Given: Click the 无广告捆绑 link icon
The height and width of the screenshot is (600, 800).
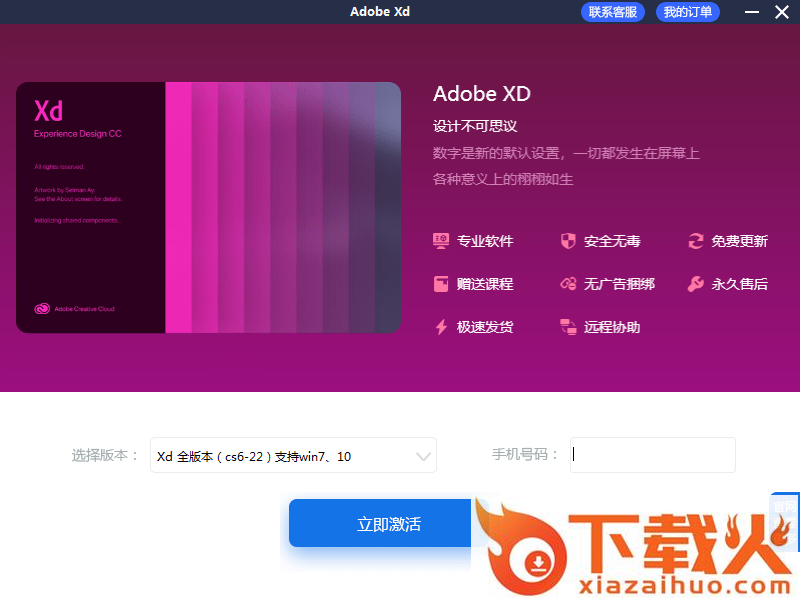Looking at the screenshot, I should [x=568, y=284].
